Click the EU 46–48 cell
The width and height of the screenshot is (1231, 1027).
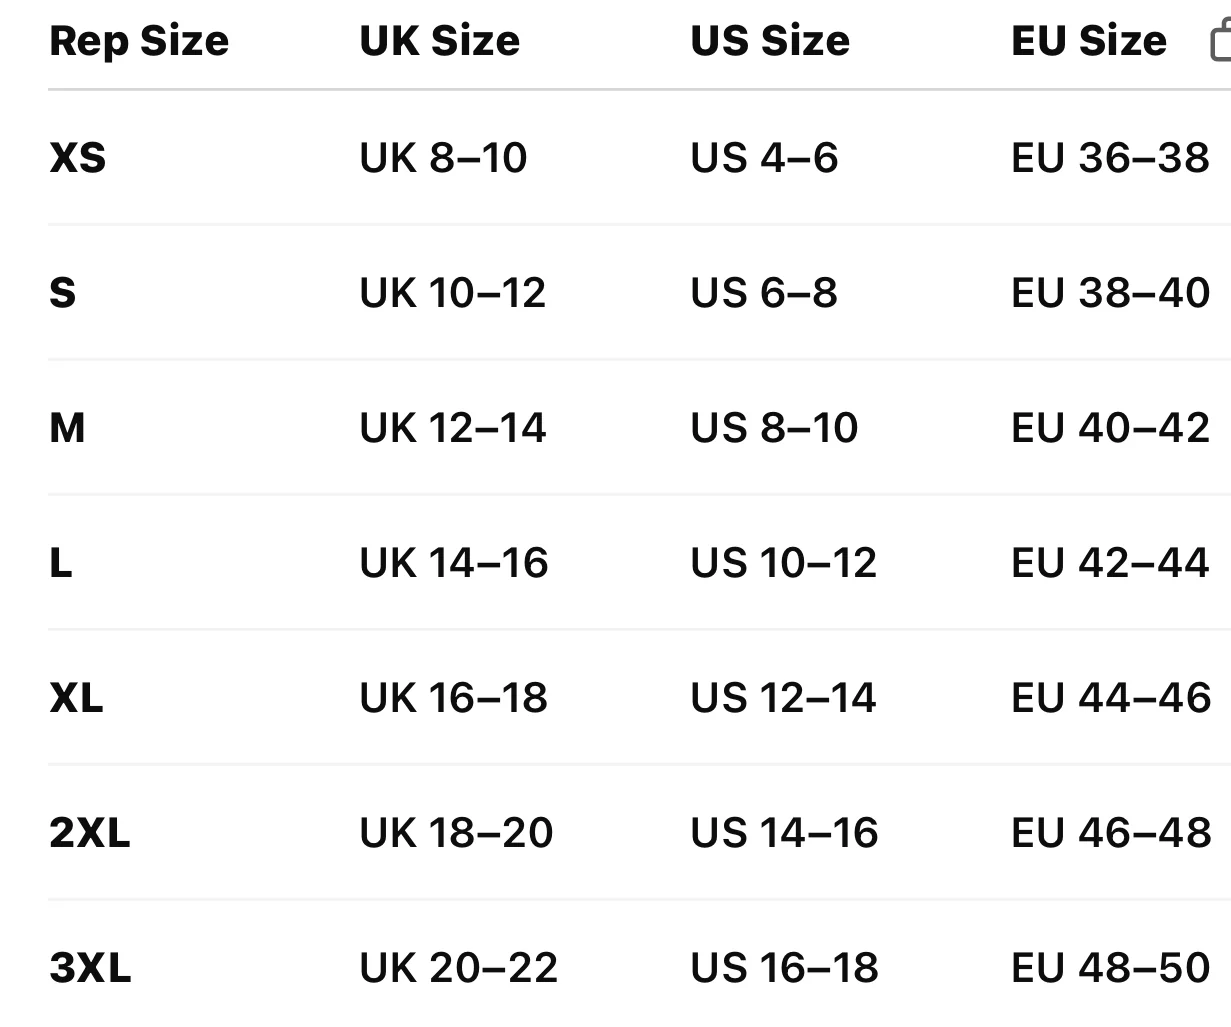(1110, 833)
